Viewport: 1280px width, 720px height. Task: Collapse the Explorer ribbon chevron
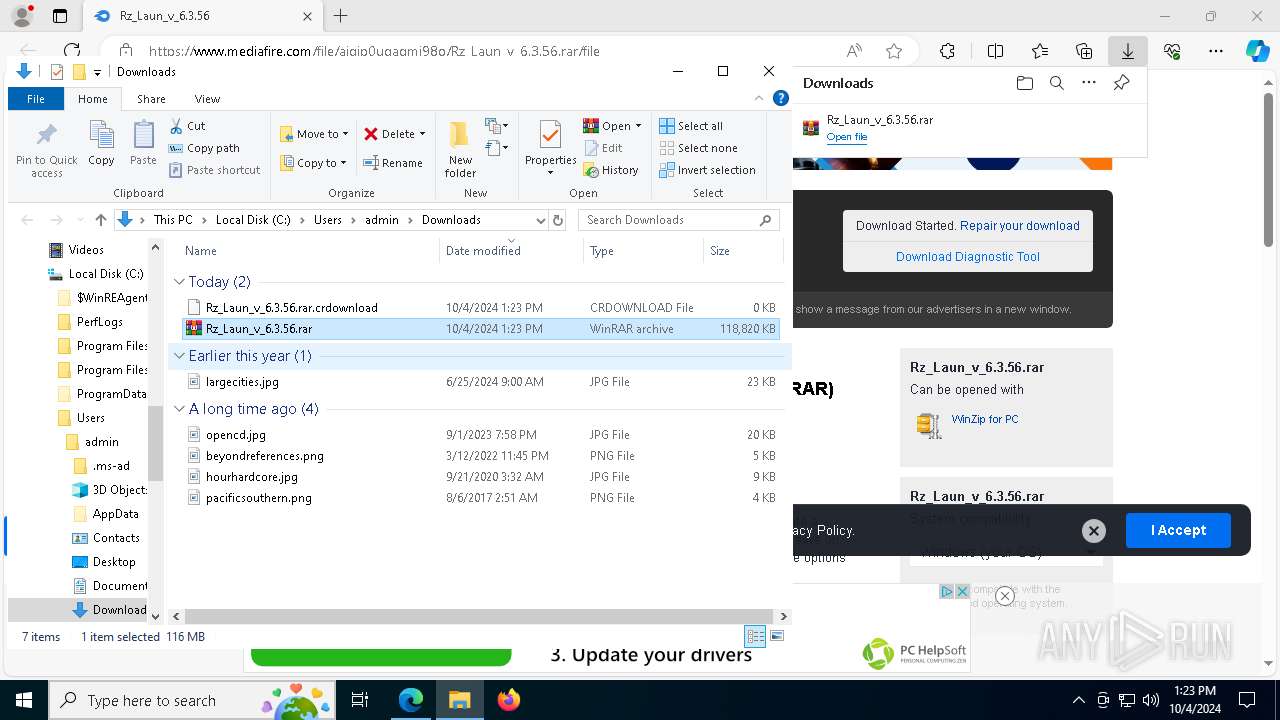pyautogui.click(x=760, y=98)
